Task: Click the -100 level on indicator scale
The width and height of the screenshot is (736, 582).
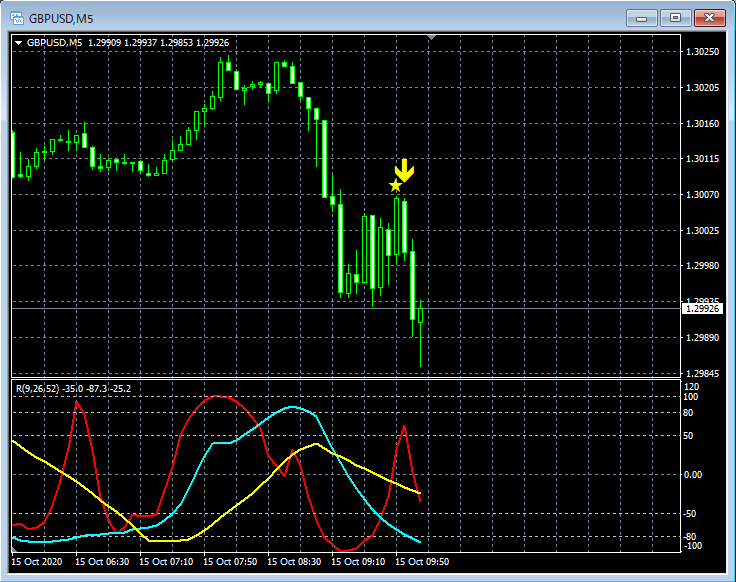Action: (691, 545)
